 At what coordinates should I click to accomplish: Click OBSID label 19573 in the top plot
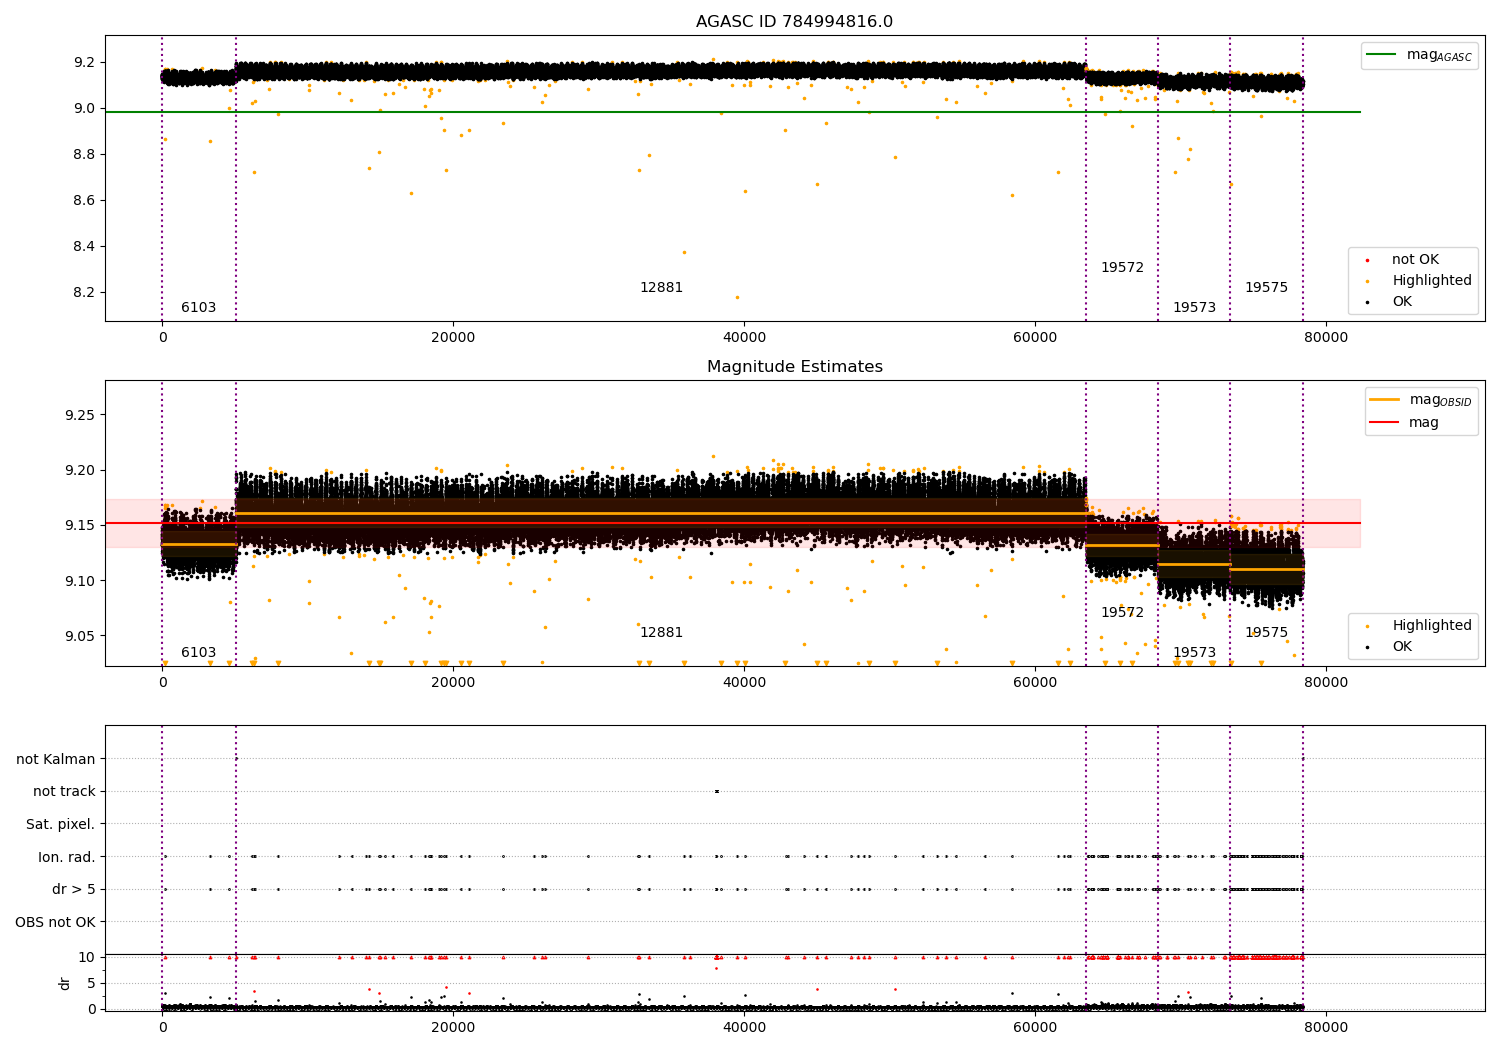pos(1194,308)
